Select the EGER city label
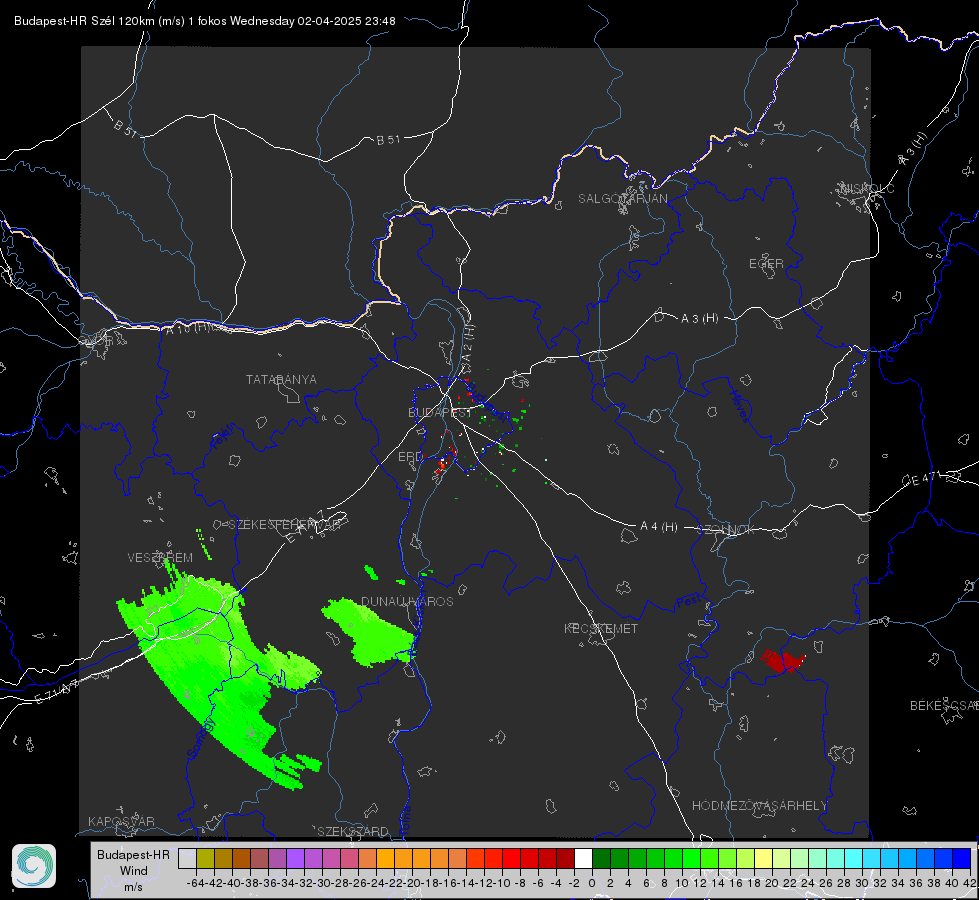 click(x=766, y=264)
